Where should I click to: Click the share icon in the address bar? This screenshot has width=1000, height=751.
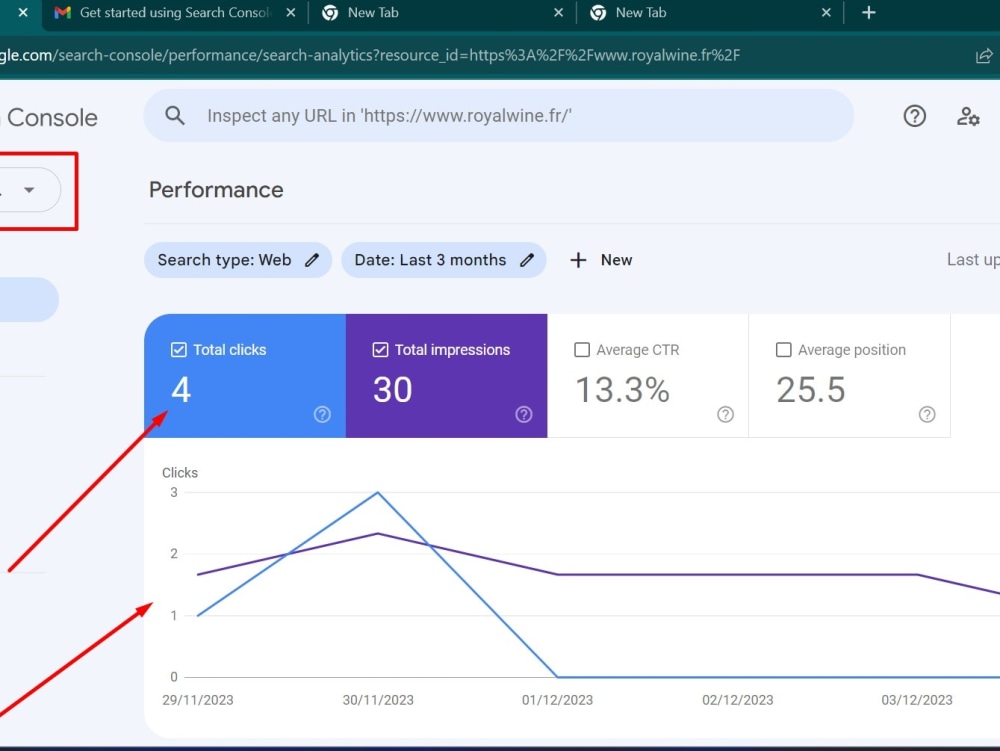tap(984, 55)
